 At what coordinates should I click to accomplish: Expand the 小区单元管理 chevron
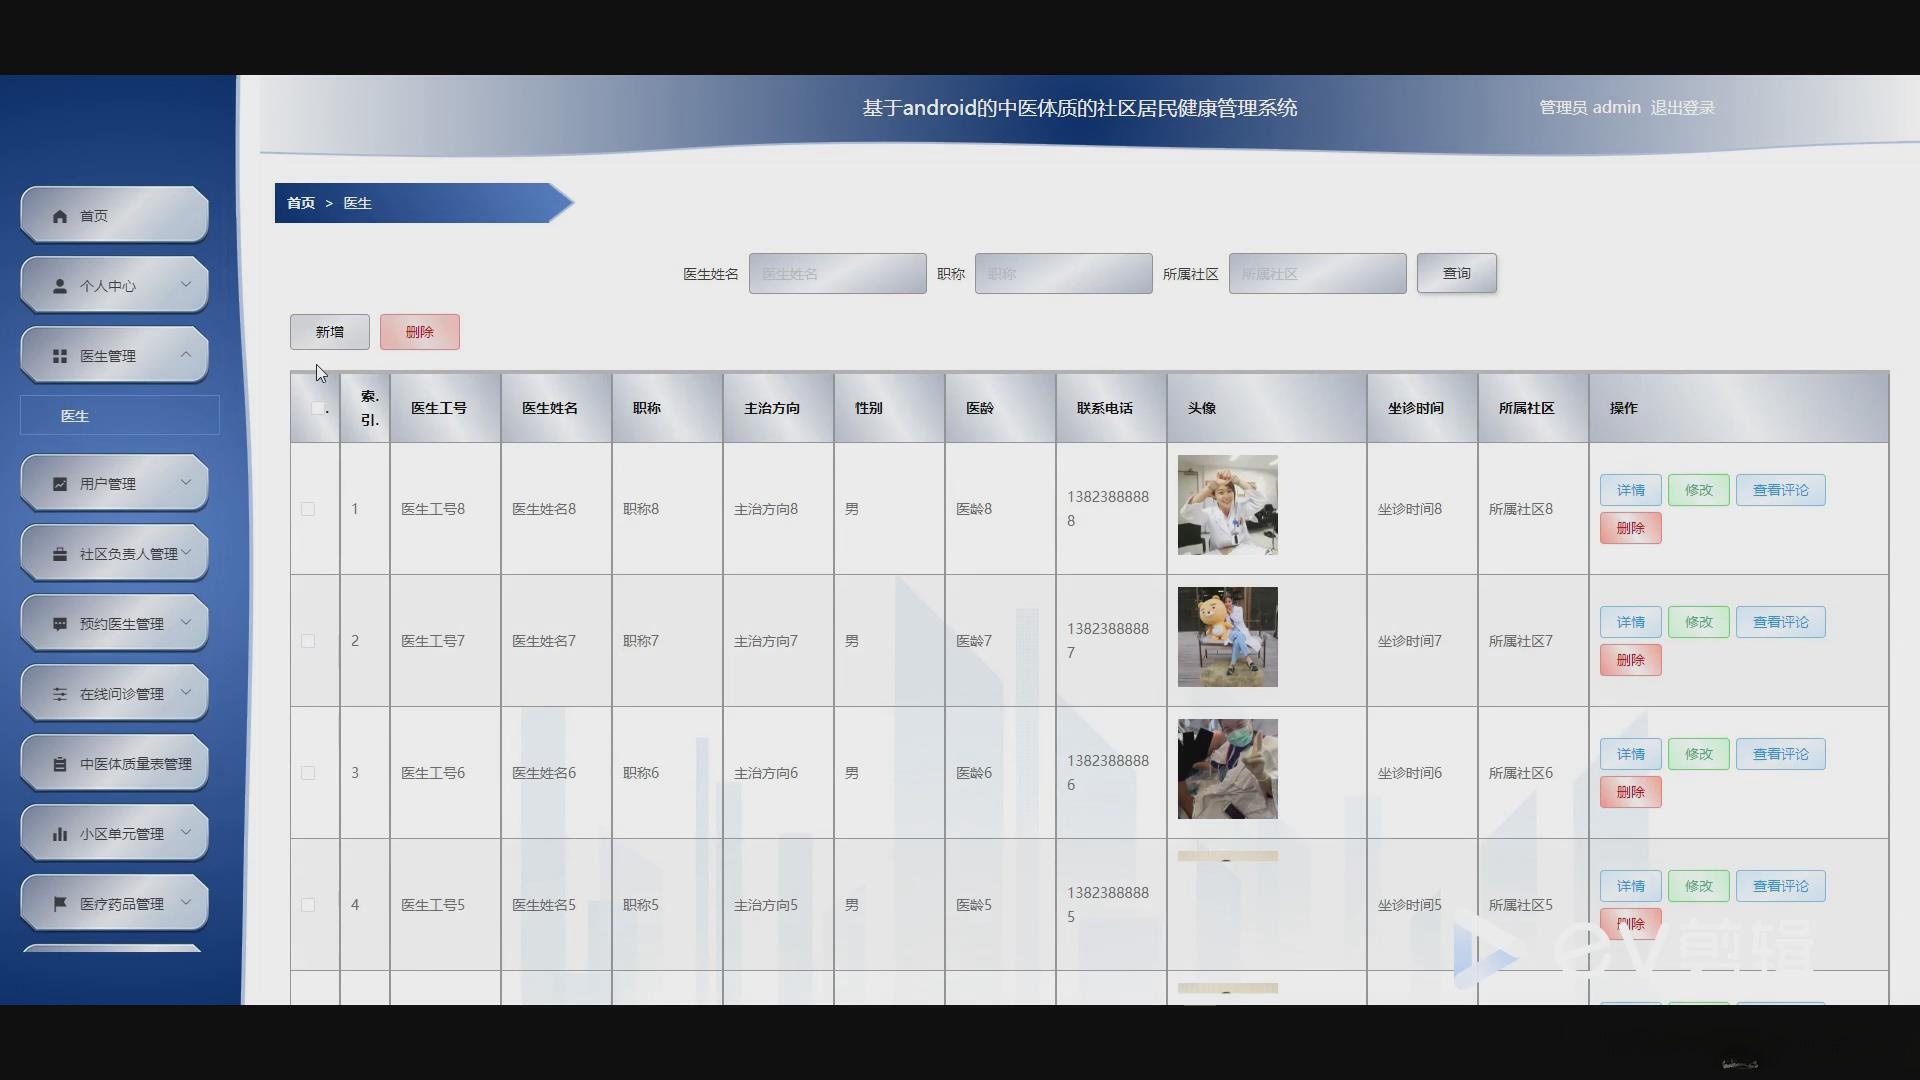coord(186,833)
